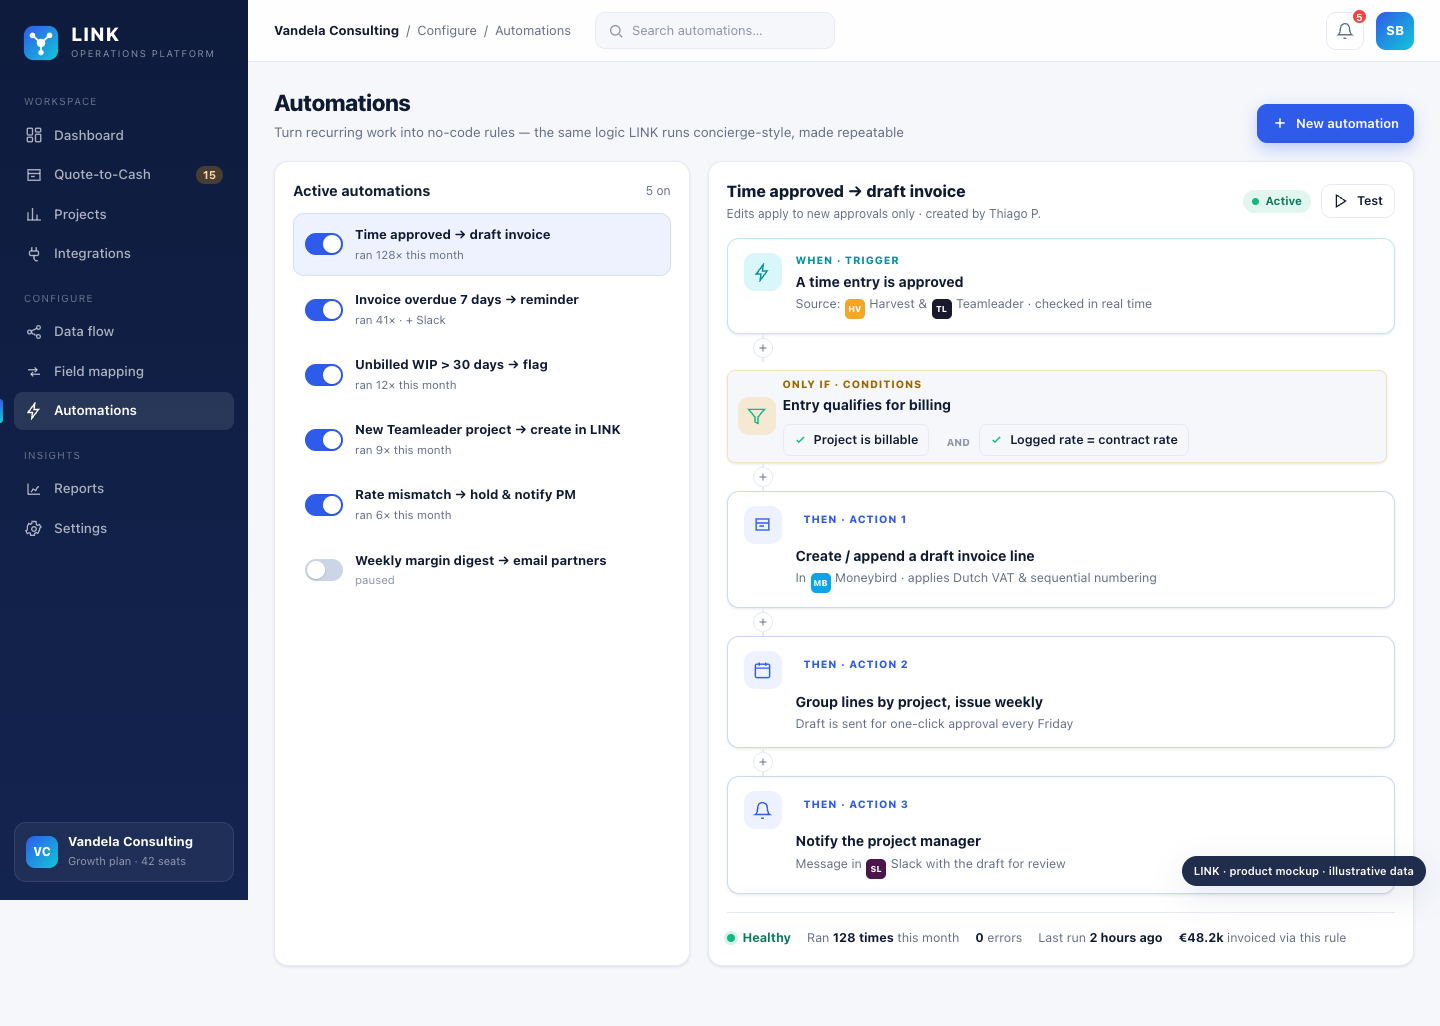The height and width of the screenshot is (1026, 1440).
Task: Click Action 3 bell icon
Action: (x=762, y=810)
